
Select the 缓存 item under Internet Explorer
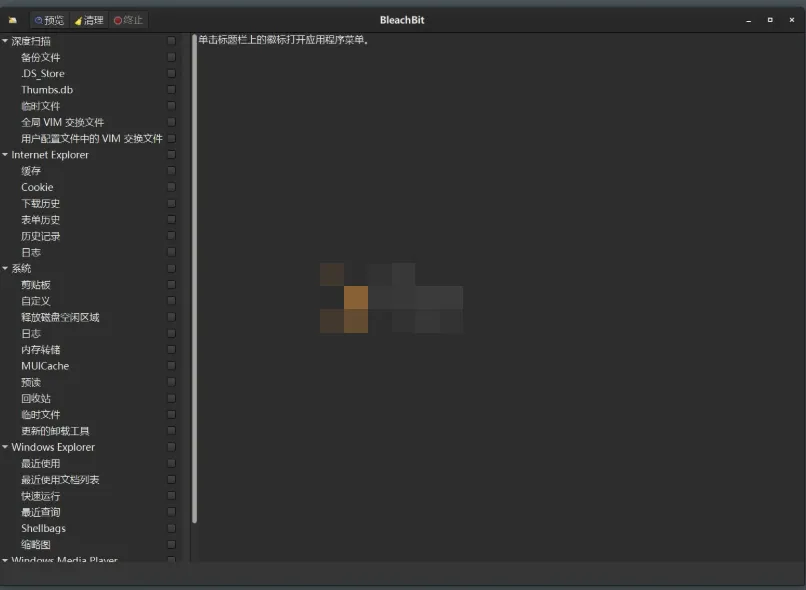31,171
